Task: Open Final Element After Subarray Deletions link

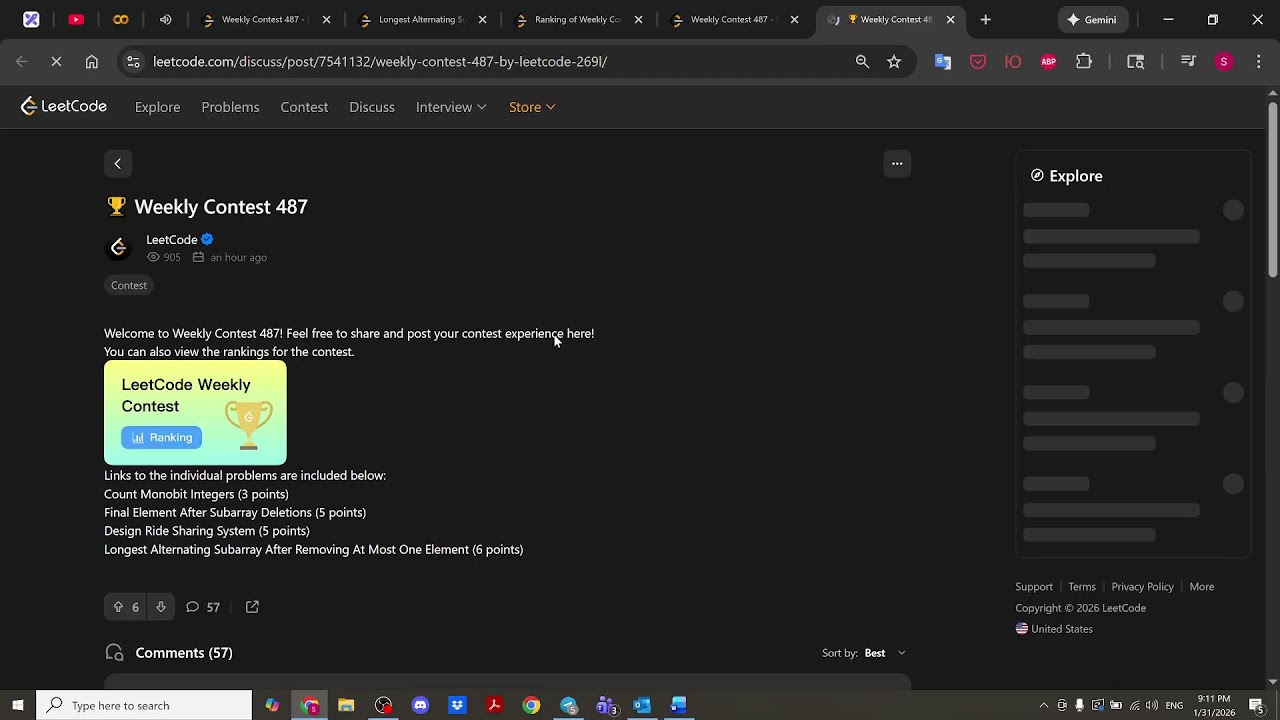Action: [235, 512]
